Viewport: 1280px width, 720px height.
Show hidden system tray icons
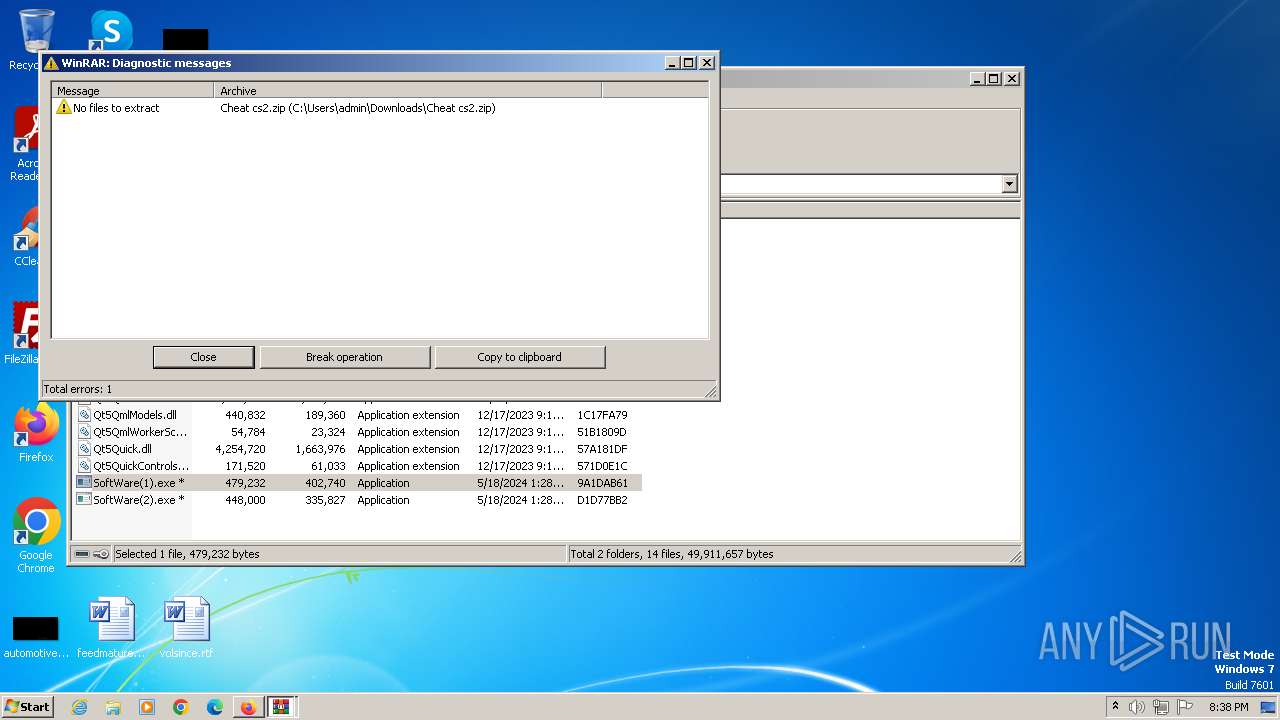point(1115,707)
